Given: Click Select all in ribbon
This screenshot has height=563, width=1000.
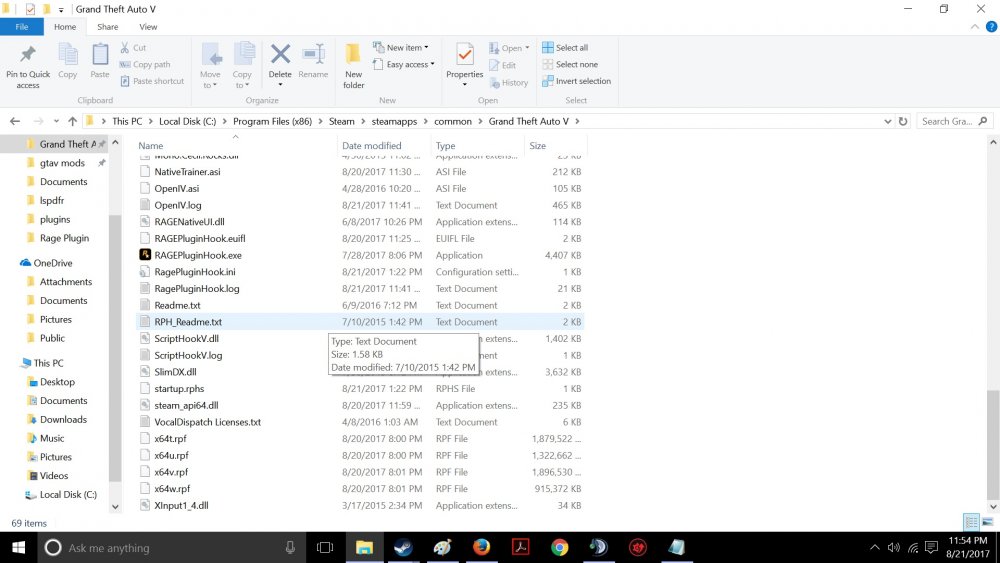Looking at the screenshot, I should pos(565,48).
